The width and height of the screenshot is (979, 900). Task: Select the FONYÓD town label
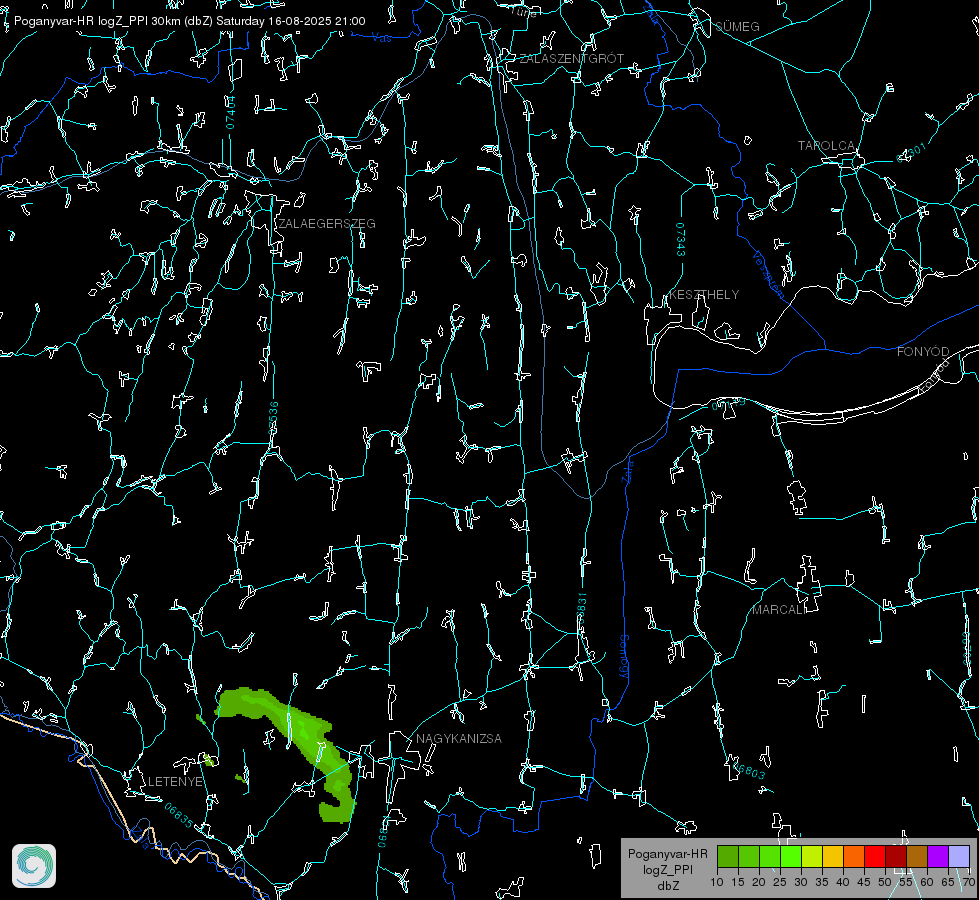[x=923, y=352]
